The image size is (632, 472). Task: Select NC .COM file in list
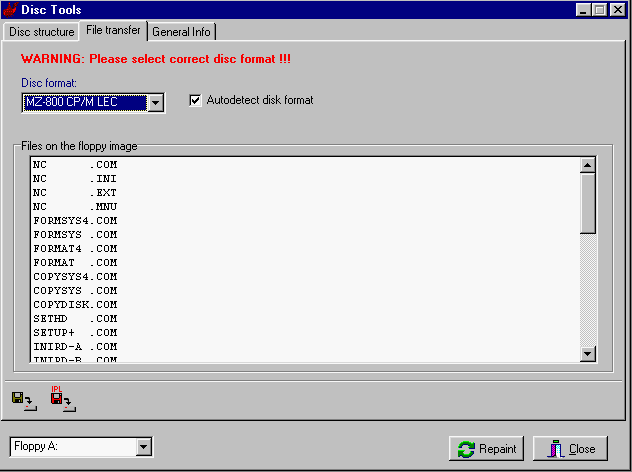pyautogui.click(x=75, y=164)
